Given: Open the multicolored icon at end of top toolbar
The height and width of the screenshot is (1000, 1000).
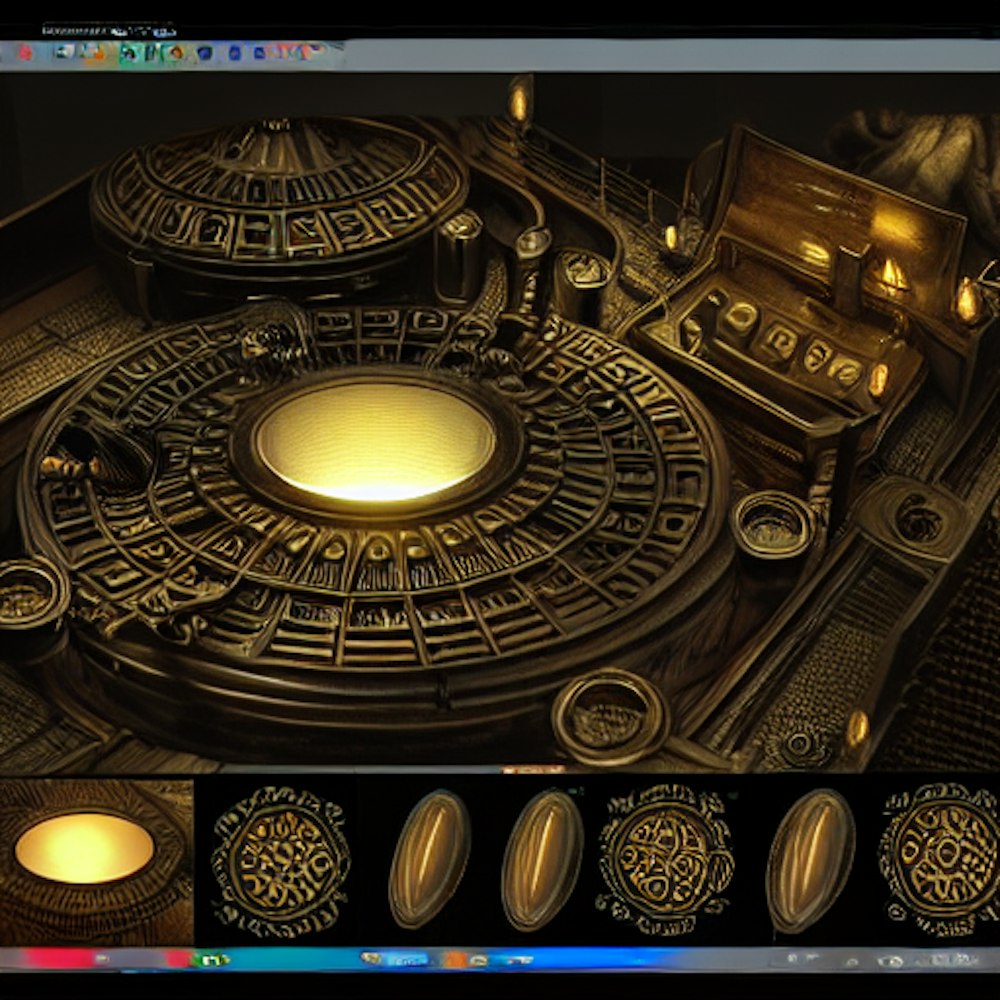Looking at the screenshot, I should [x=292, y=52].
